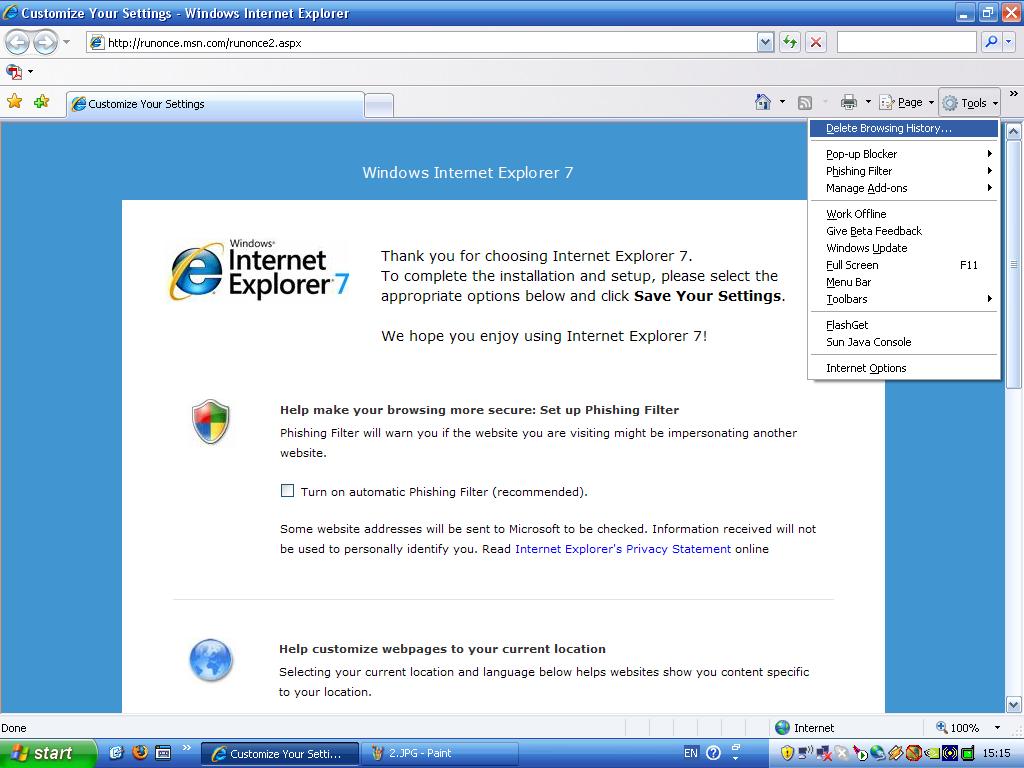Expand the Pop-up Blocker submenu
The width and height of the screenshot is (1024, 768).
click(904, 154)
